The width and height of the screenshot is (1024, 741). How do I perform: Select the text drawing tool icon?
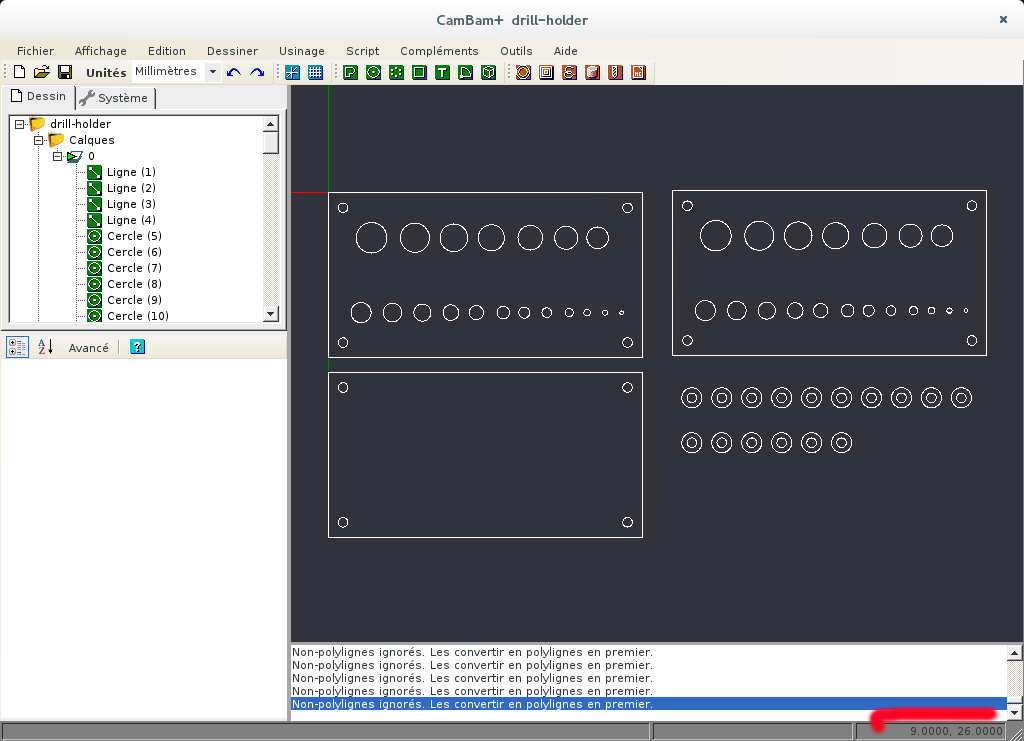point(442,72)
